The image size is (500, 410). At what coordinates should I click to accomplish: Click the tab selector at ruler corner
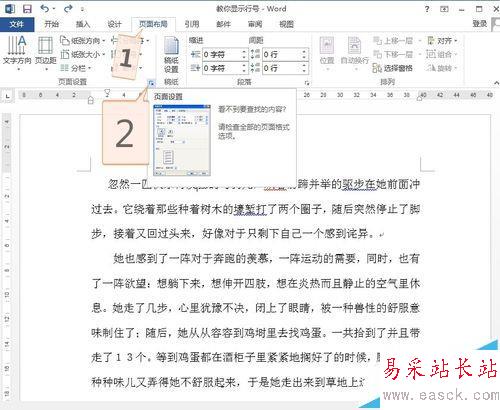[x=7, y=96]
